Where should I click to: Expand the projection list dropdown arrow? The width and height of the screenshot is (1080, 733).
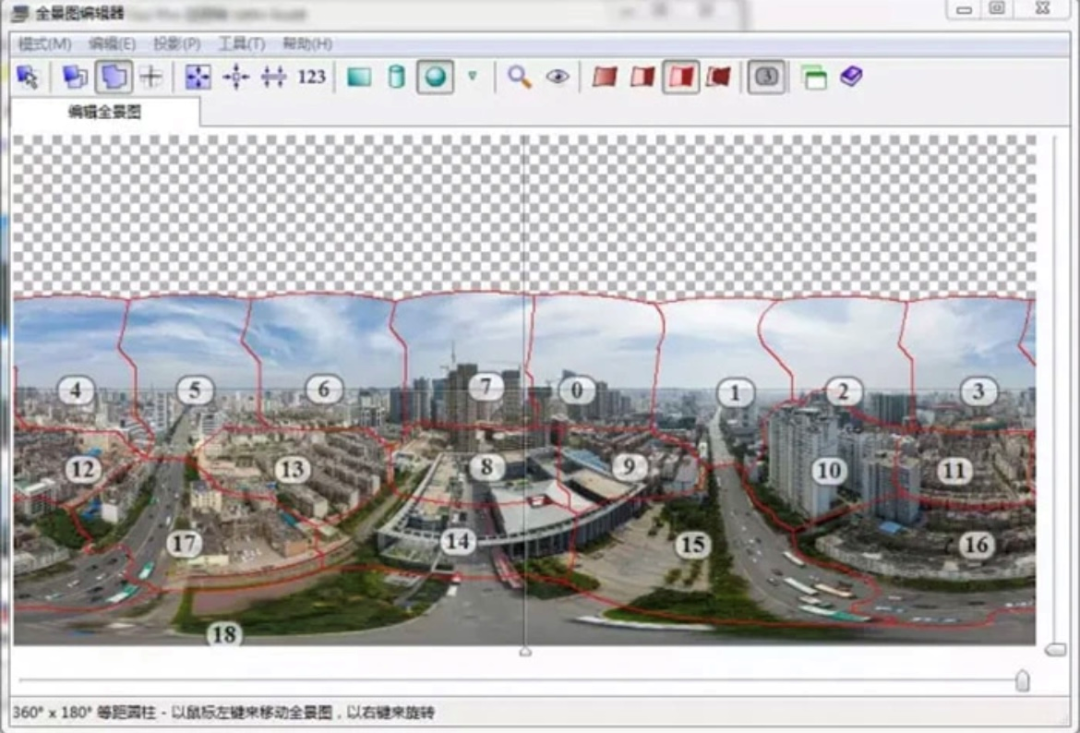click(472, 76)
